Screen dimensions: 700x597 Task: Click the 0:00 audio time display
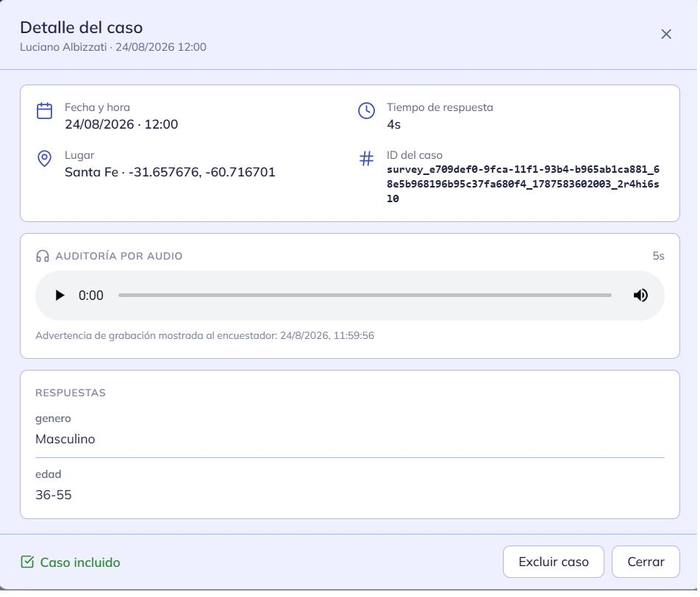tap(91, 295)
